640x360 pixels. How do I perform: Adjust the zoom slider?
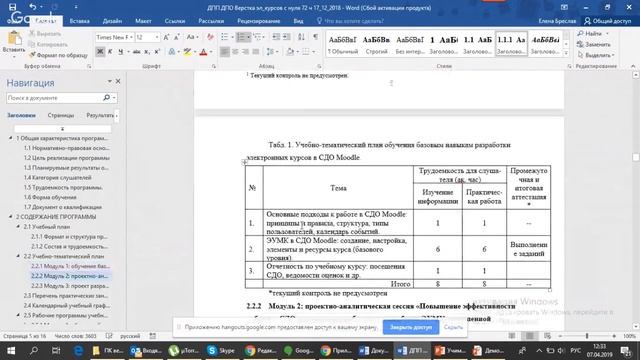click(587, 336)
